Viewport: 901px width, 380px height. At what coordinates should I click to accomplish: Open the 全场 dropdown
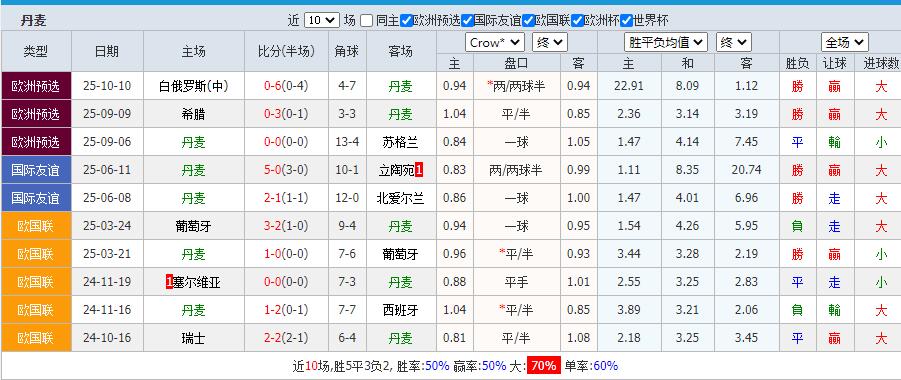(844, 42)
